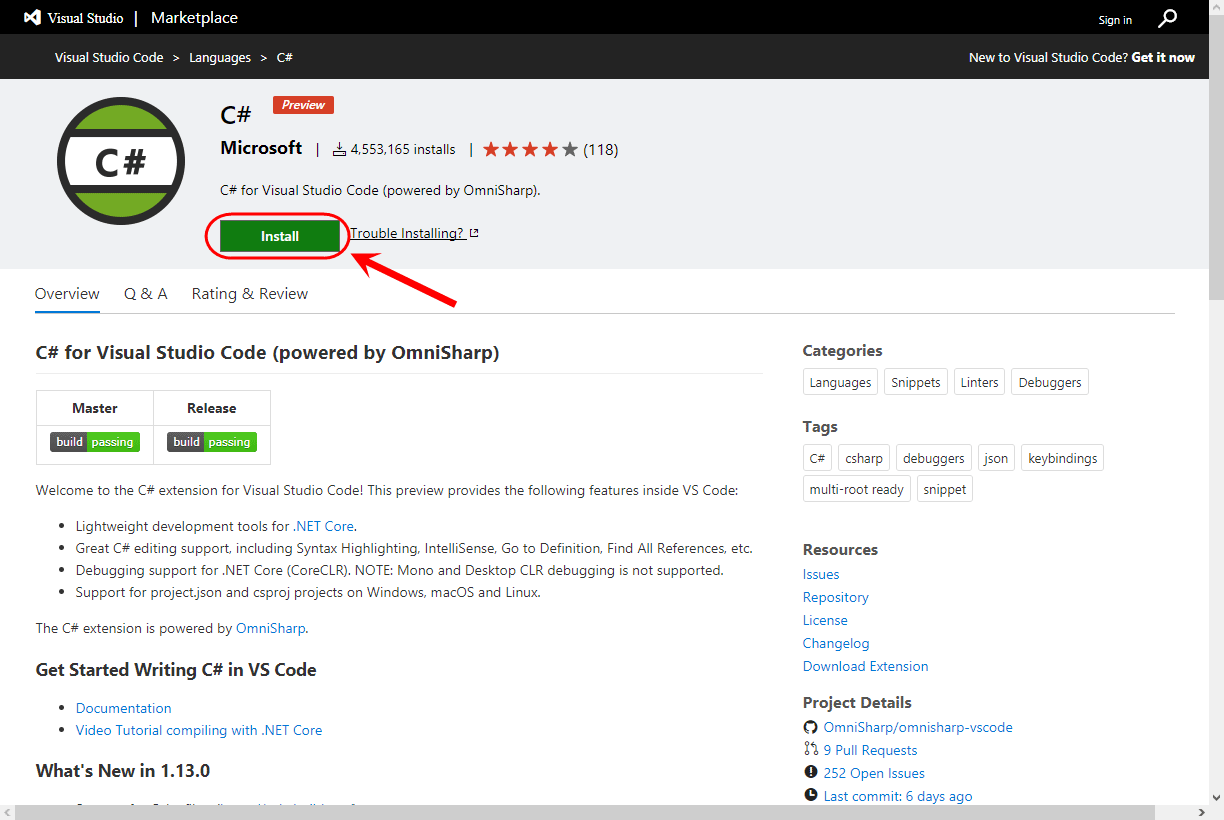Open the .NET Core link
Screen dimensions: 1224x820
tap(324, 526)
